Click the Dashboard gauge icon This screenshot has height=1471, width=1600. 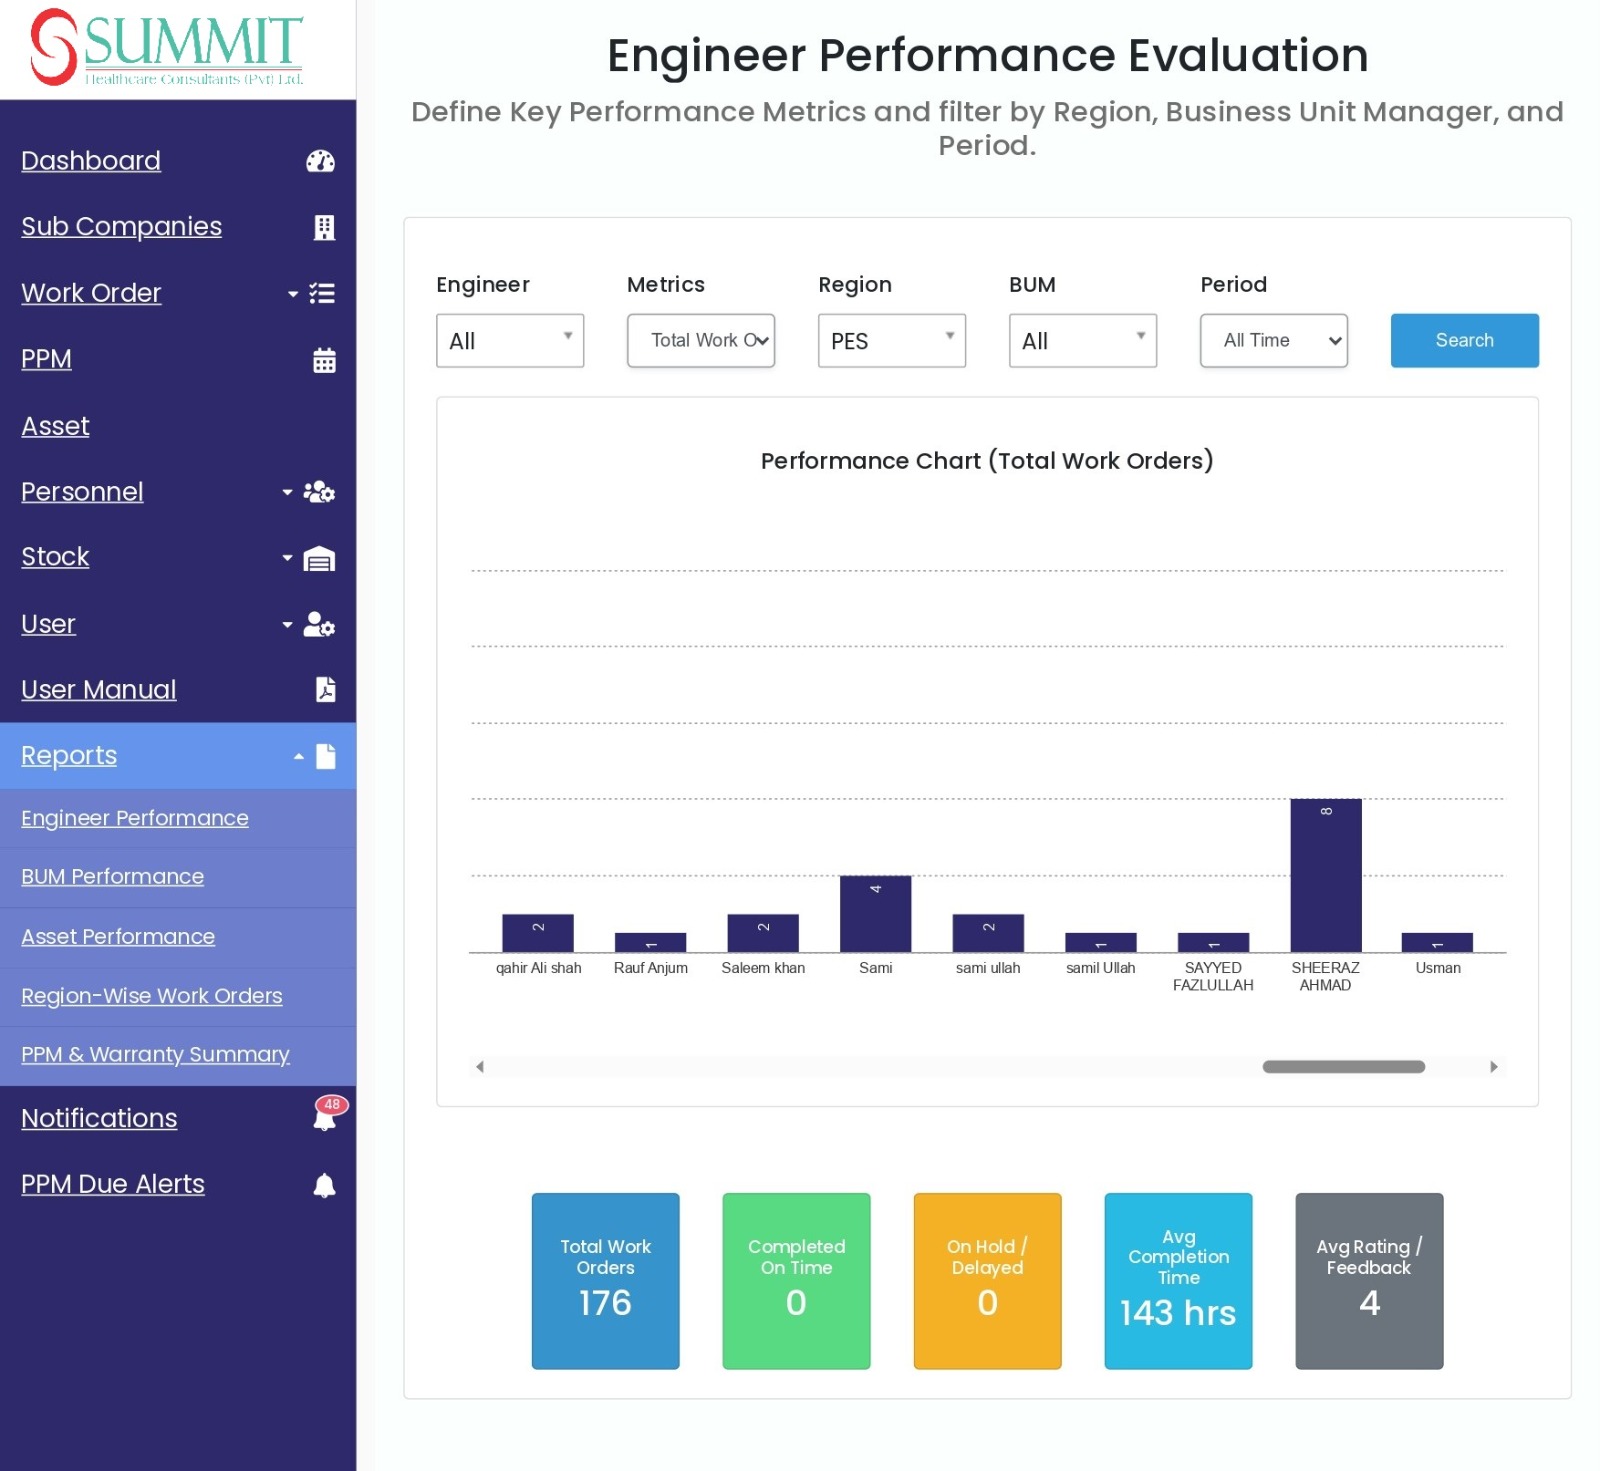point(320,161)
